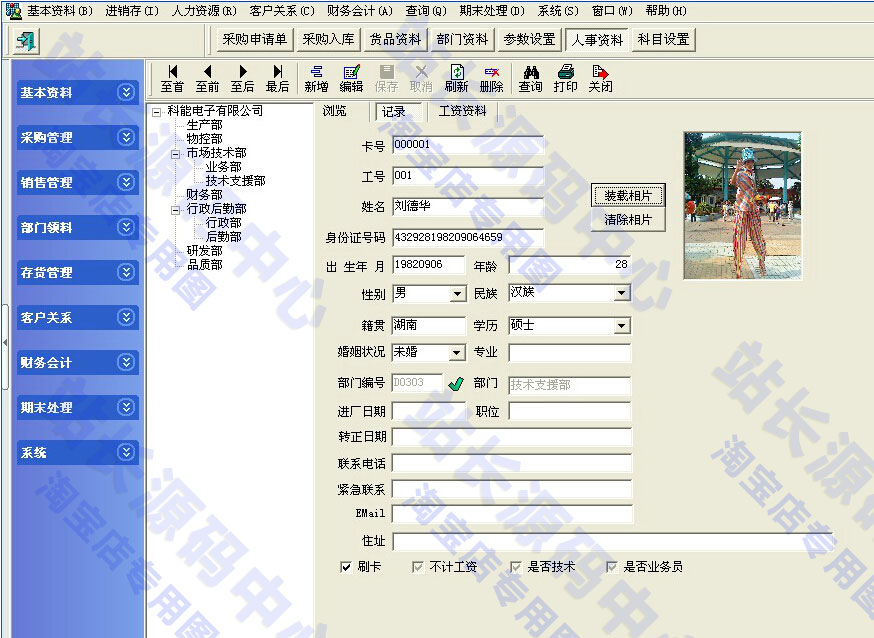Open the 财务会计(A) menu
The image size is (874, 638).
(360, 11)
